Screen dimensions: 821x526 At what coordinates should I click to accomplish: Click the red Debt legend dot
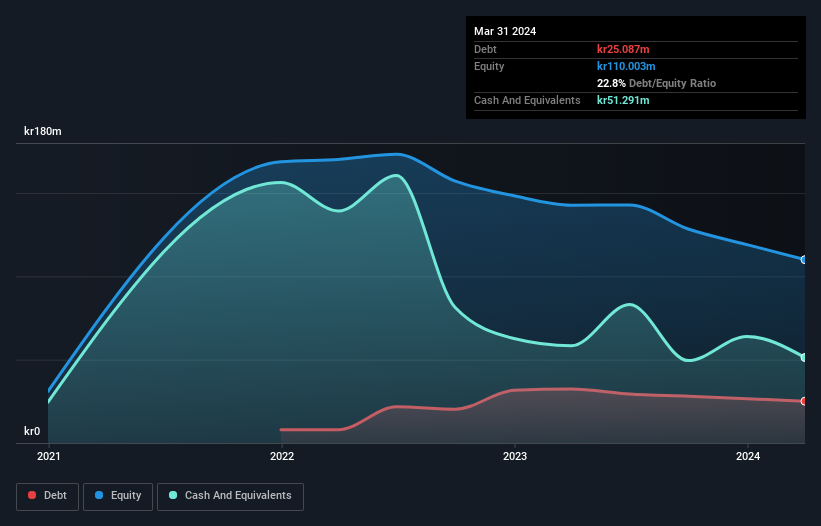pos(32,495)
